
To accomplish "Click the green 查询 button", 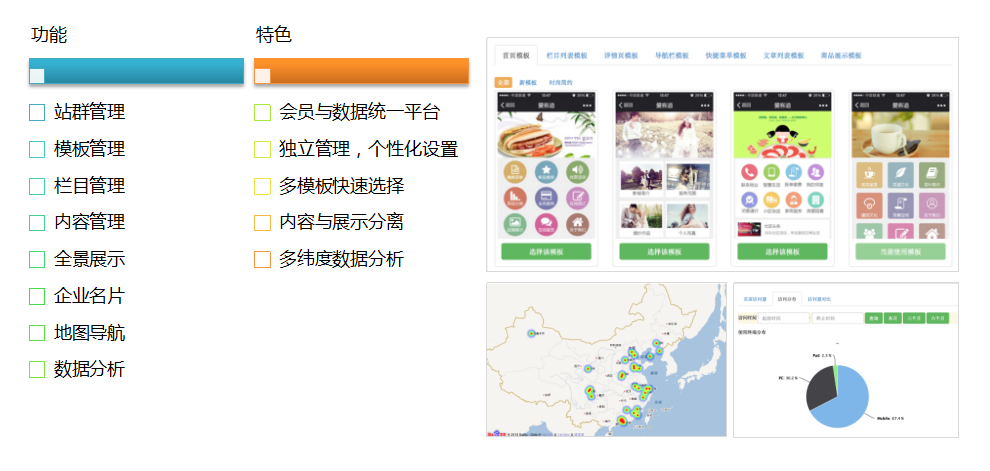I will click(x=874, y=318).
